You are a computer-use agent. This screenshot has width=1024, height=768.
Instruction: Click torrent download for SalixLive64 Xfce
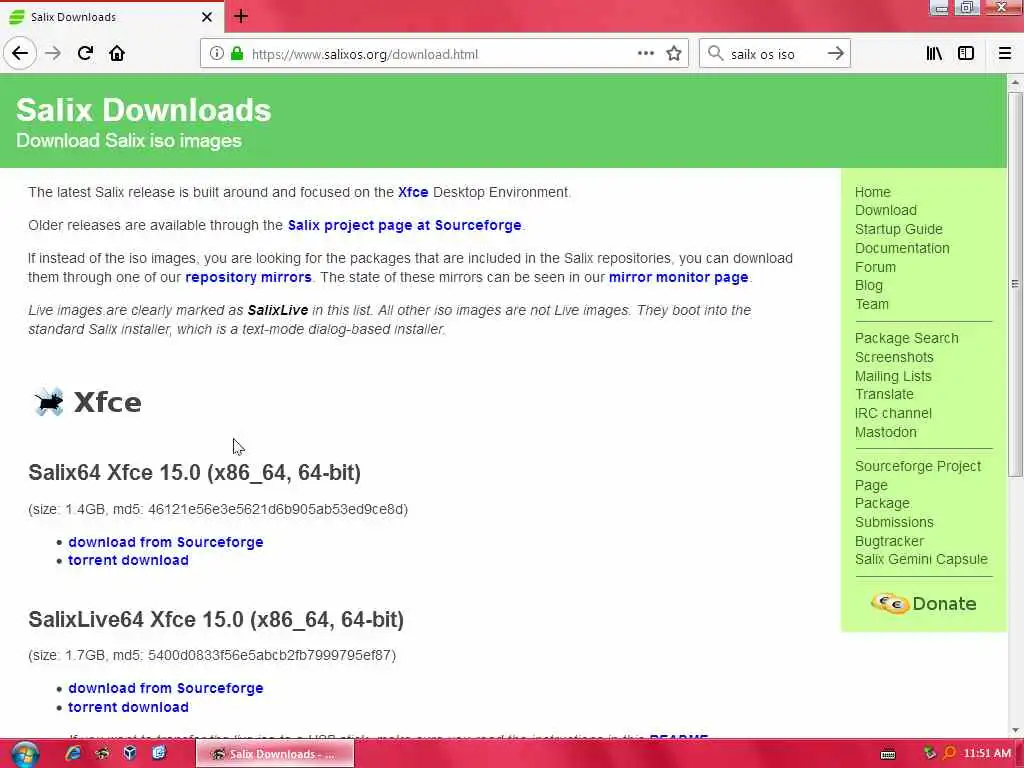[x=128, y=707]
